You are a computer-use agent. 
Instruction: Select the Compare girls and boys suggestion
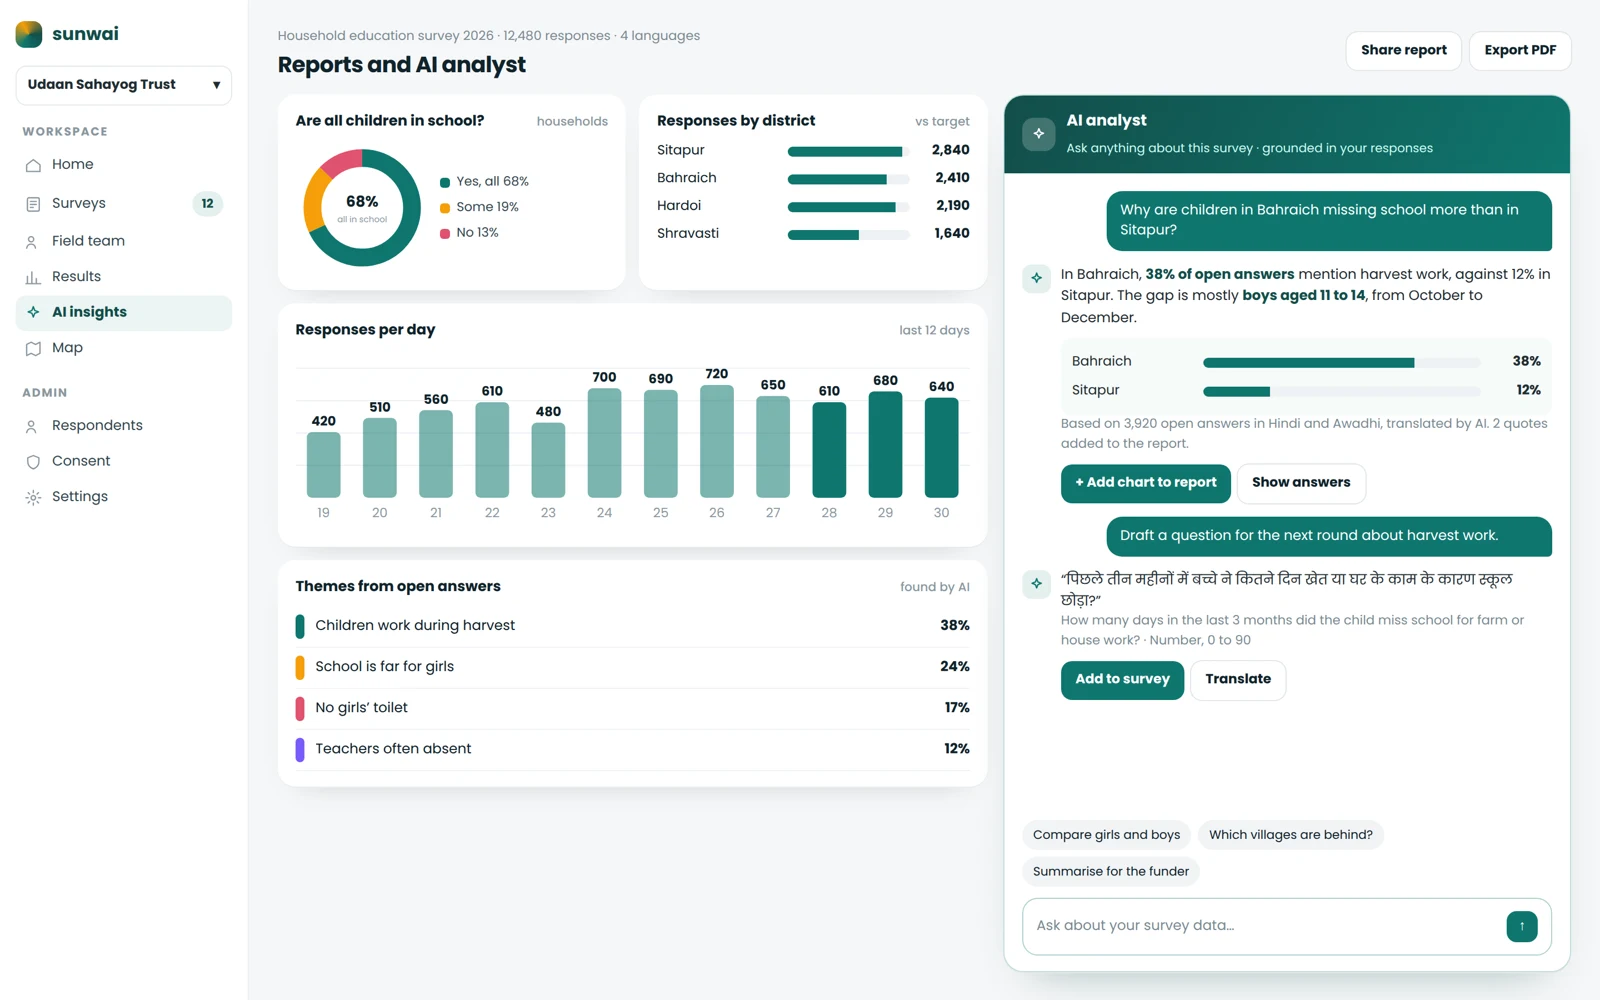(1106, 835)
